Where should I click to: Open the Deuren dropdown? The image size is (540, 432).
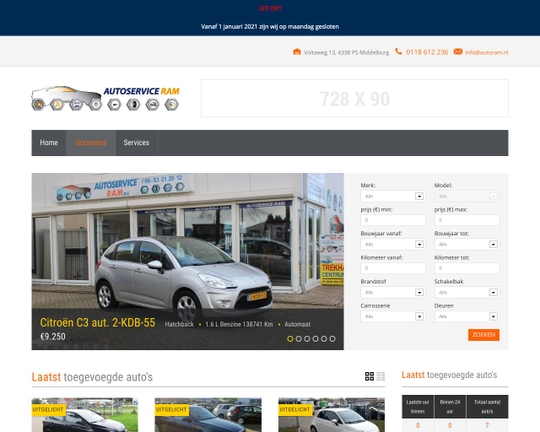pyautogui.click(x=467, y=316)
